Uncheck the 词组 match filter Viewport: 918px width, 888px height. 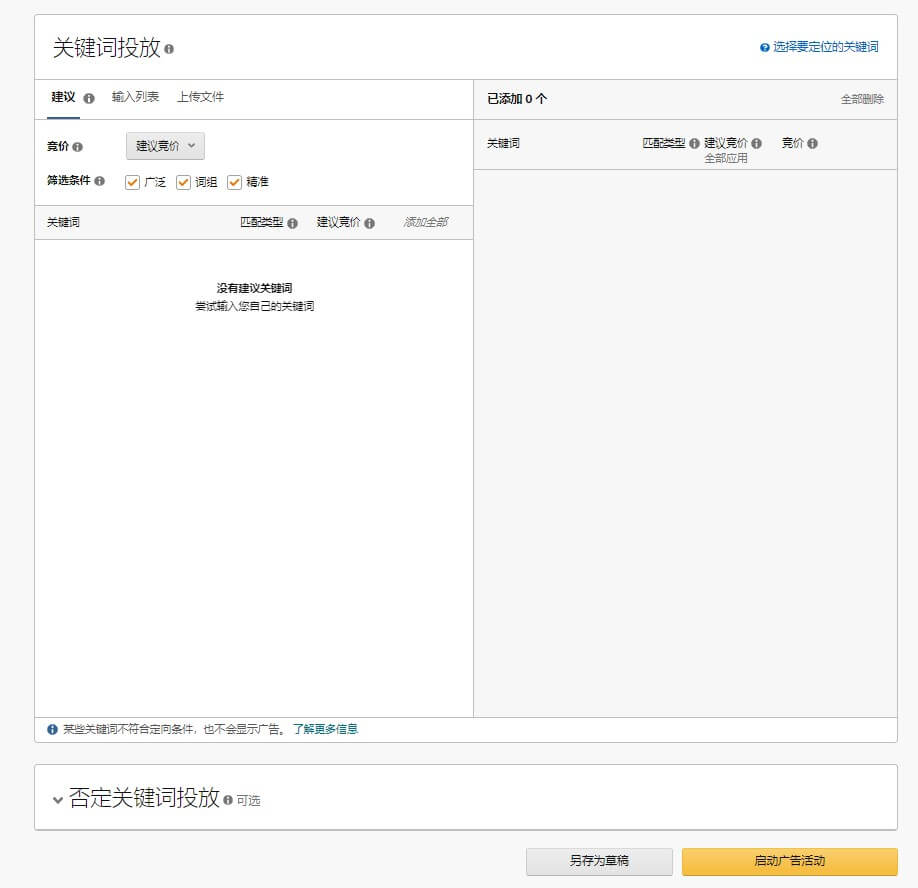point(184,183)
